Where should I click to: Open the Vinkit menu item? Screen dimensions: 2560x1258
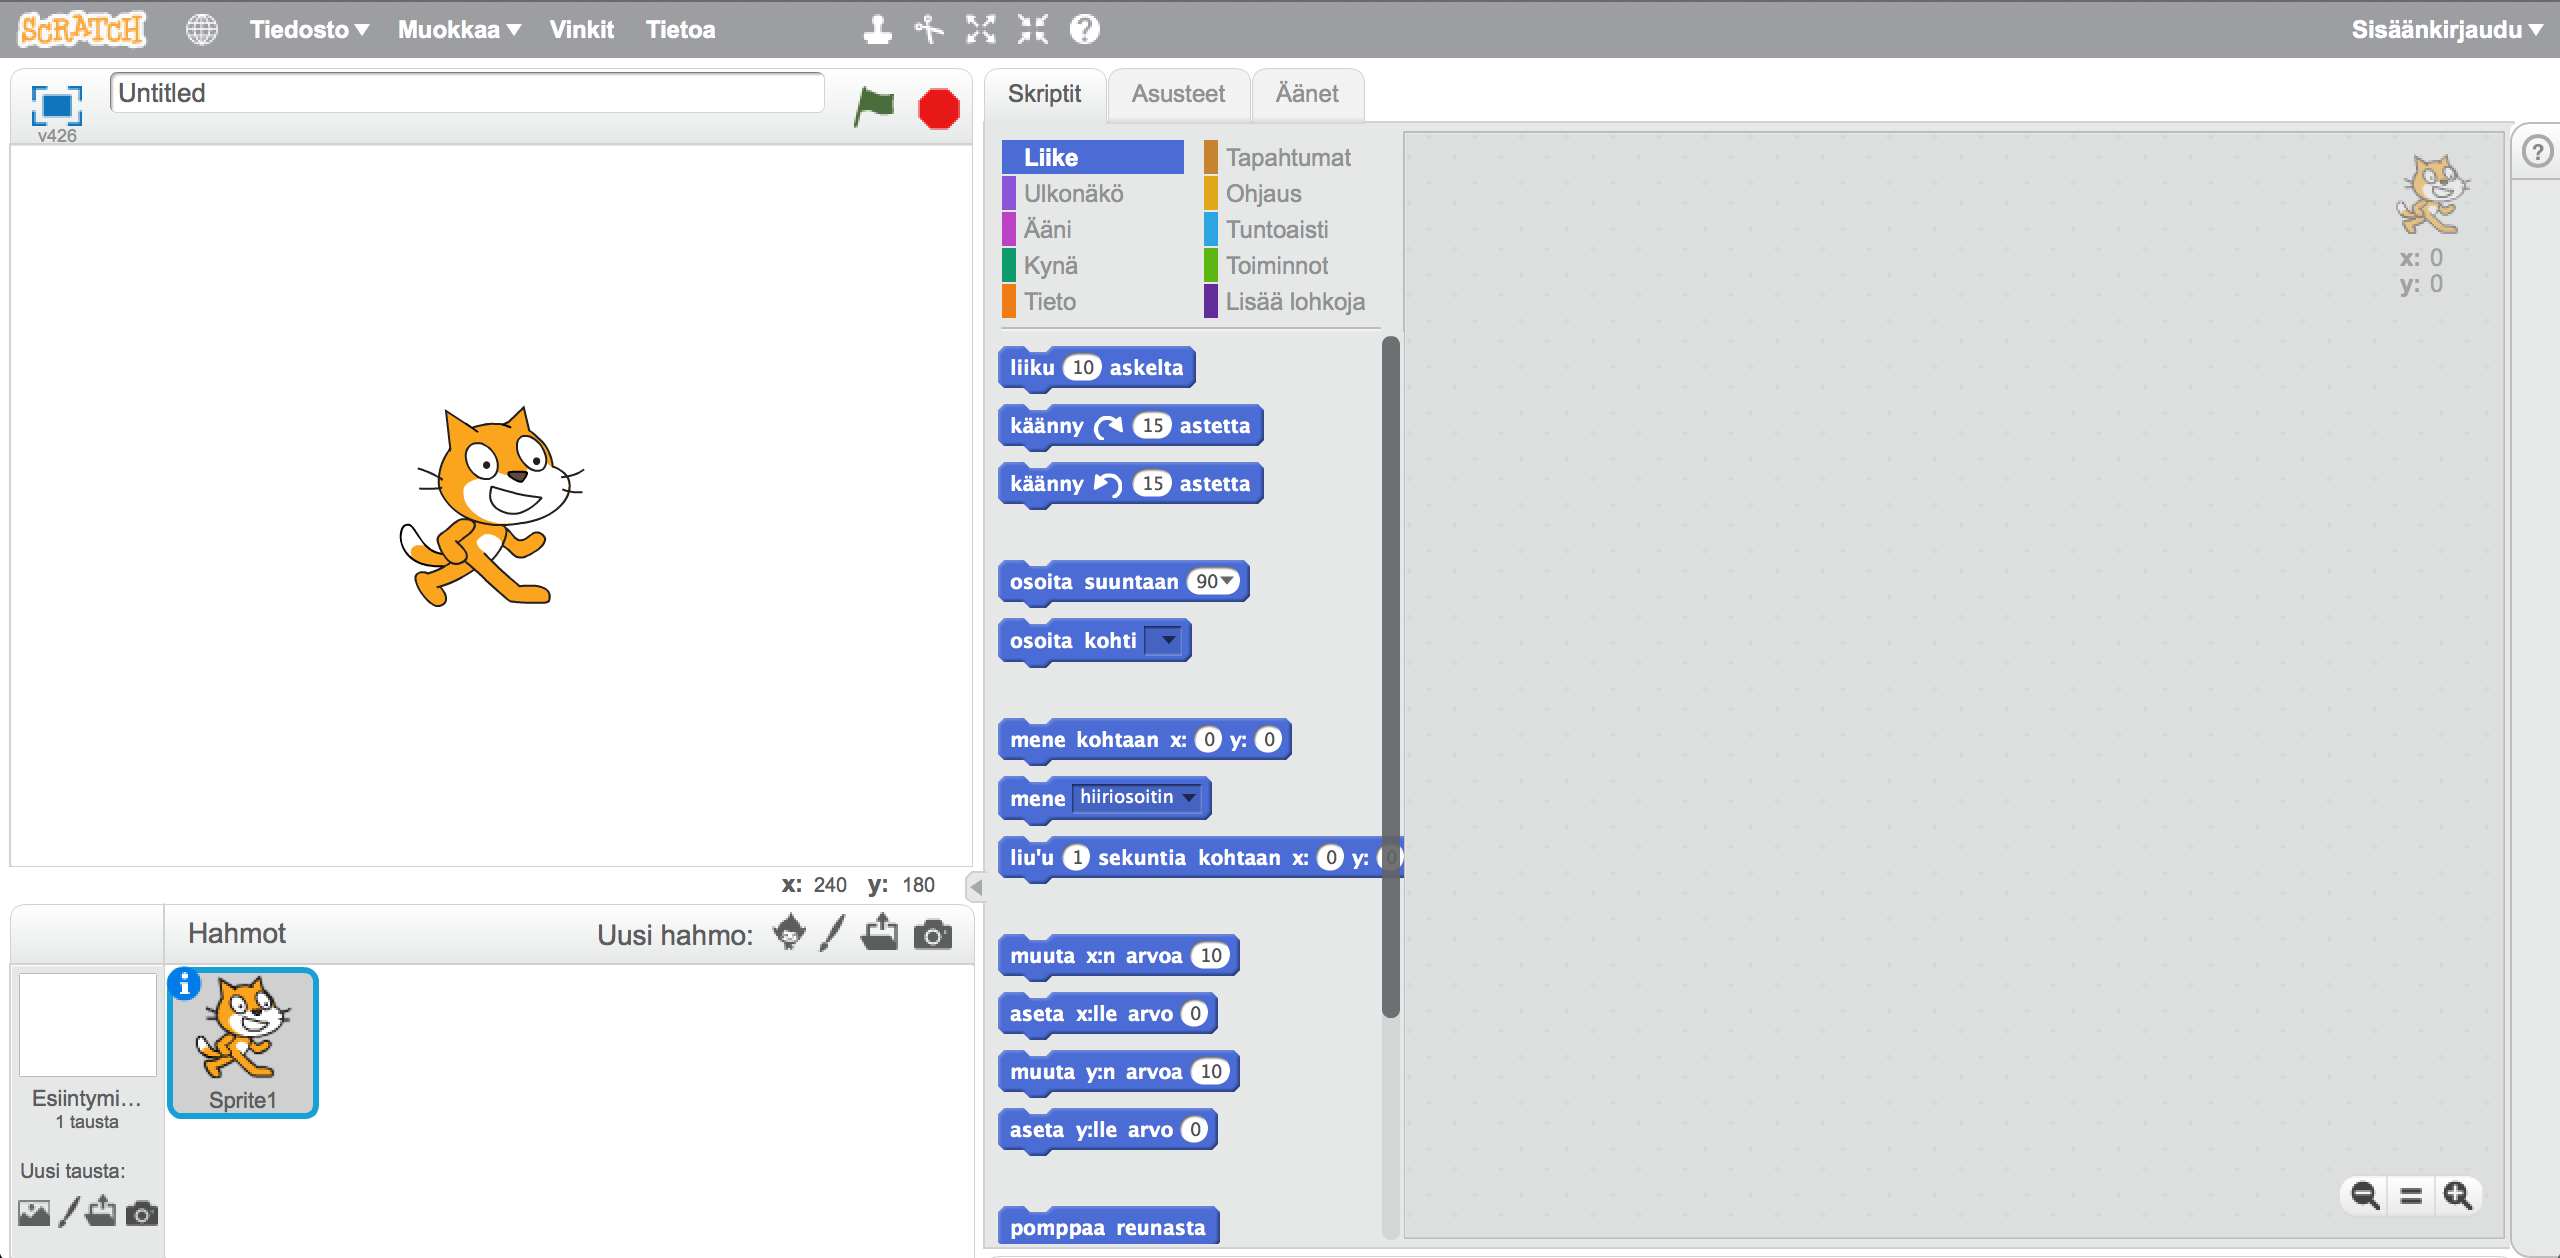(x=581, y=29)
